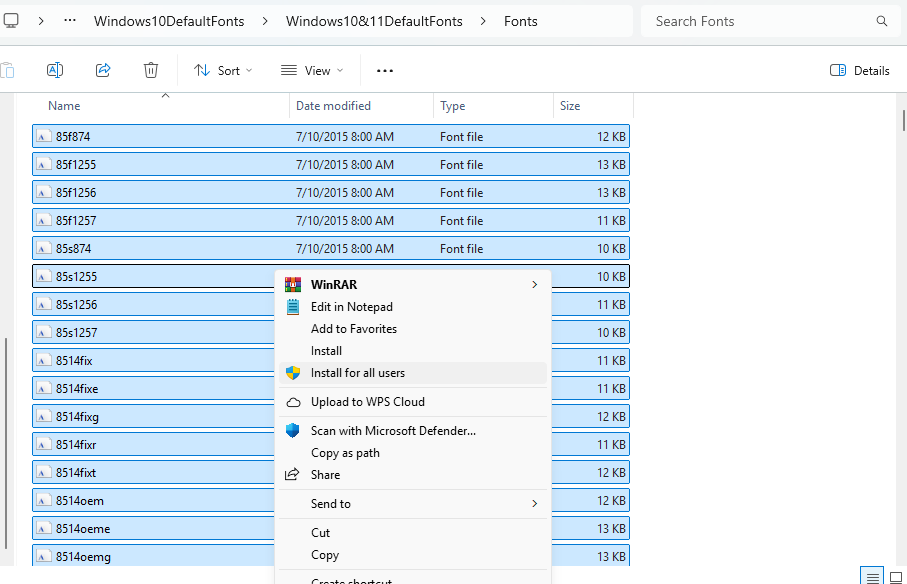Click the WinRAR books icon

293,284
